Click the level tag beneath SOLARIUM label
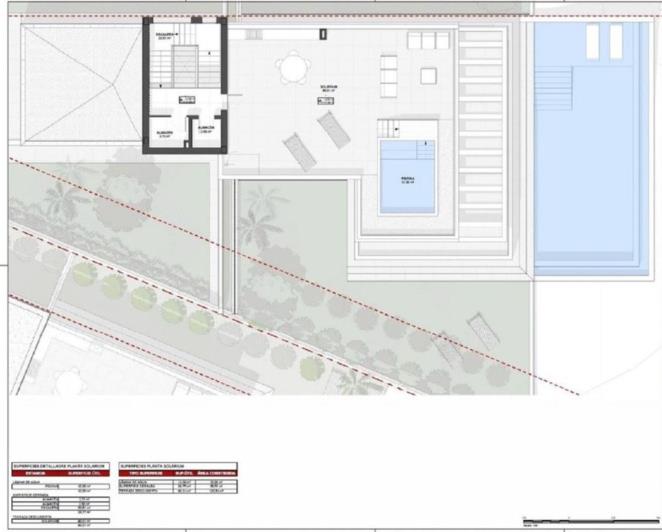 326,101
